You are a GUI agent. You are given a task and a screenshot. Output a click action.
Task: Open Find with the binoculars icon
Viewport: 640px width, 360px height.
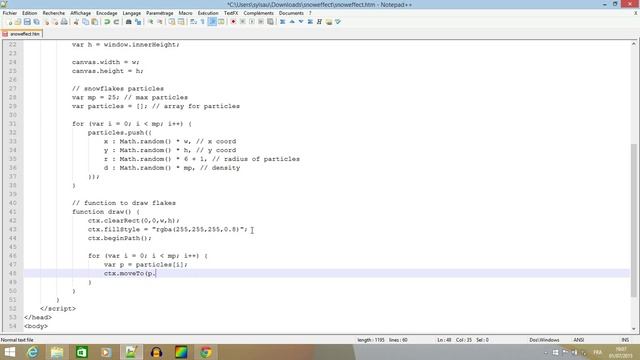coord(129,22)
